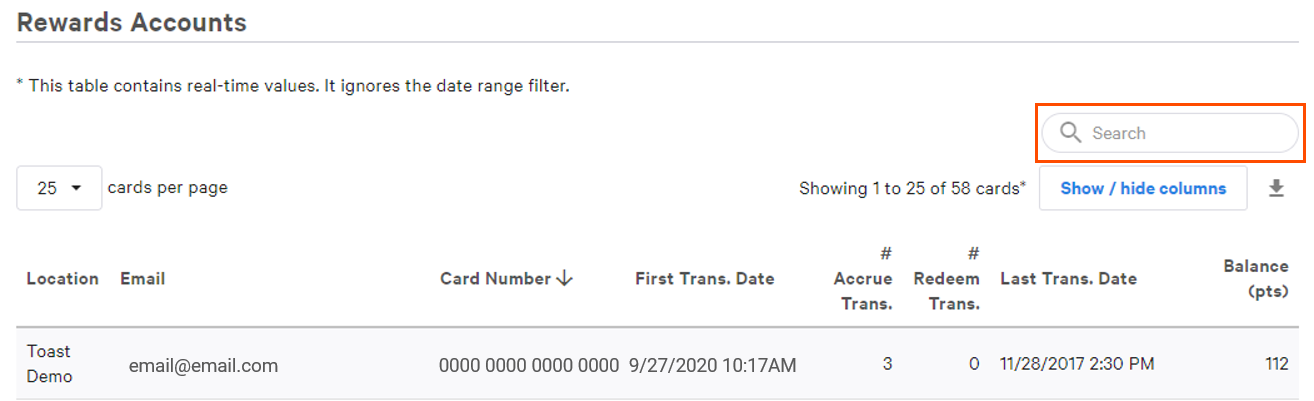The image size is (1314, 401).
Task: Click card number 0000 0000 0000 0000
Action: tap(529, 366)
